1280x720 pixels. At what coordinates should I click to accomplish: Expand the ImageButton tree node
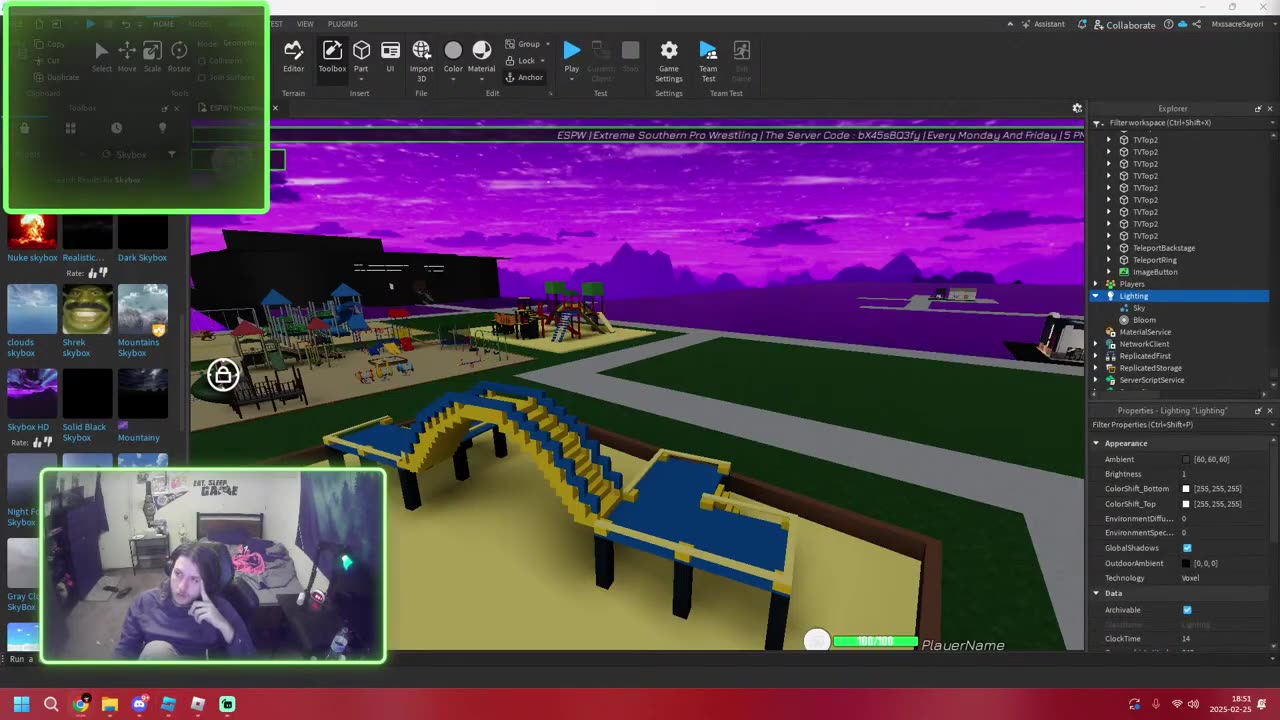tap(1109, 272)
